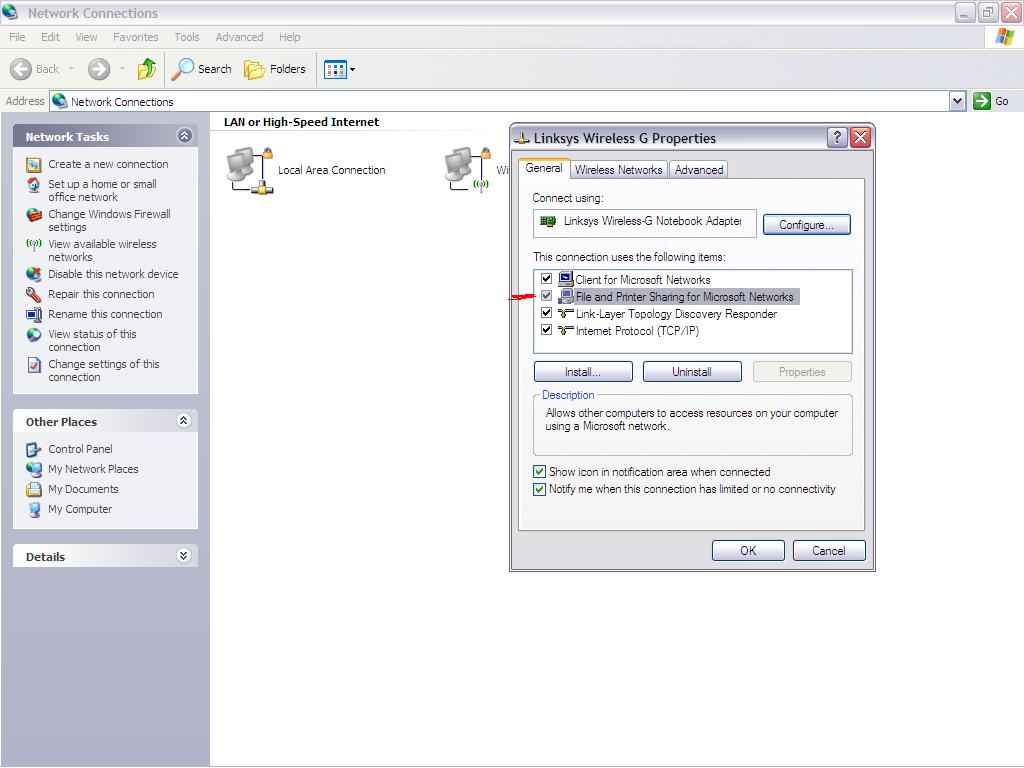The image size is (1024, 768).
Task: Switch to the Advanced tab in dialog
Action: (x=699, y=170)
